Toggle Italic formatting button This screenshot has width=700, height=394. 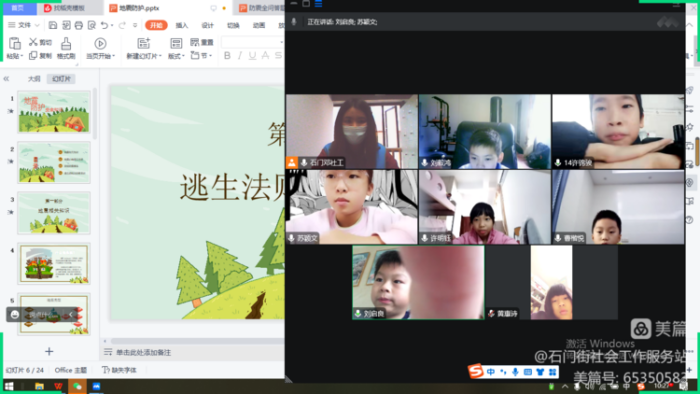point(240,55)
